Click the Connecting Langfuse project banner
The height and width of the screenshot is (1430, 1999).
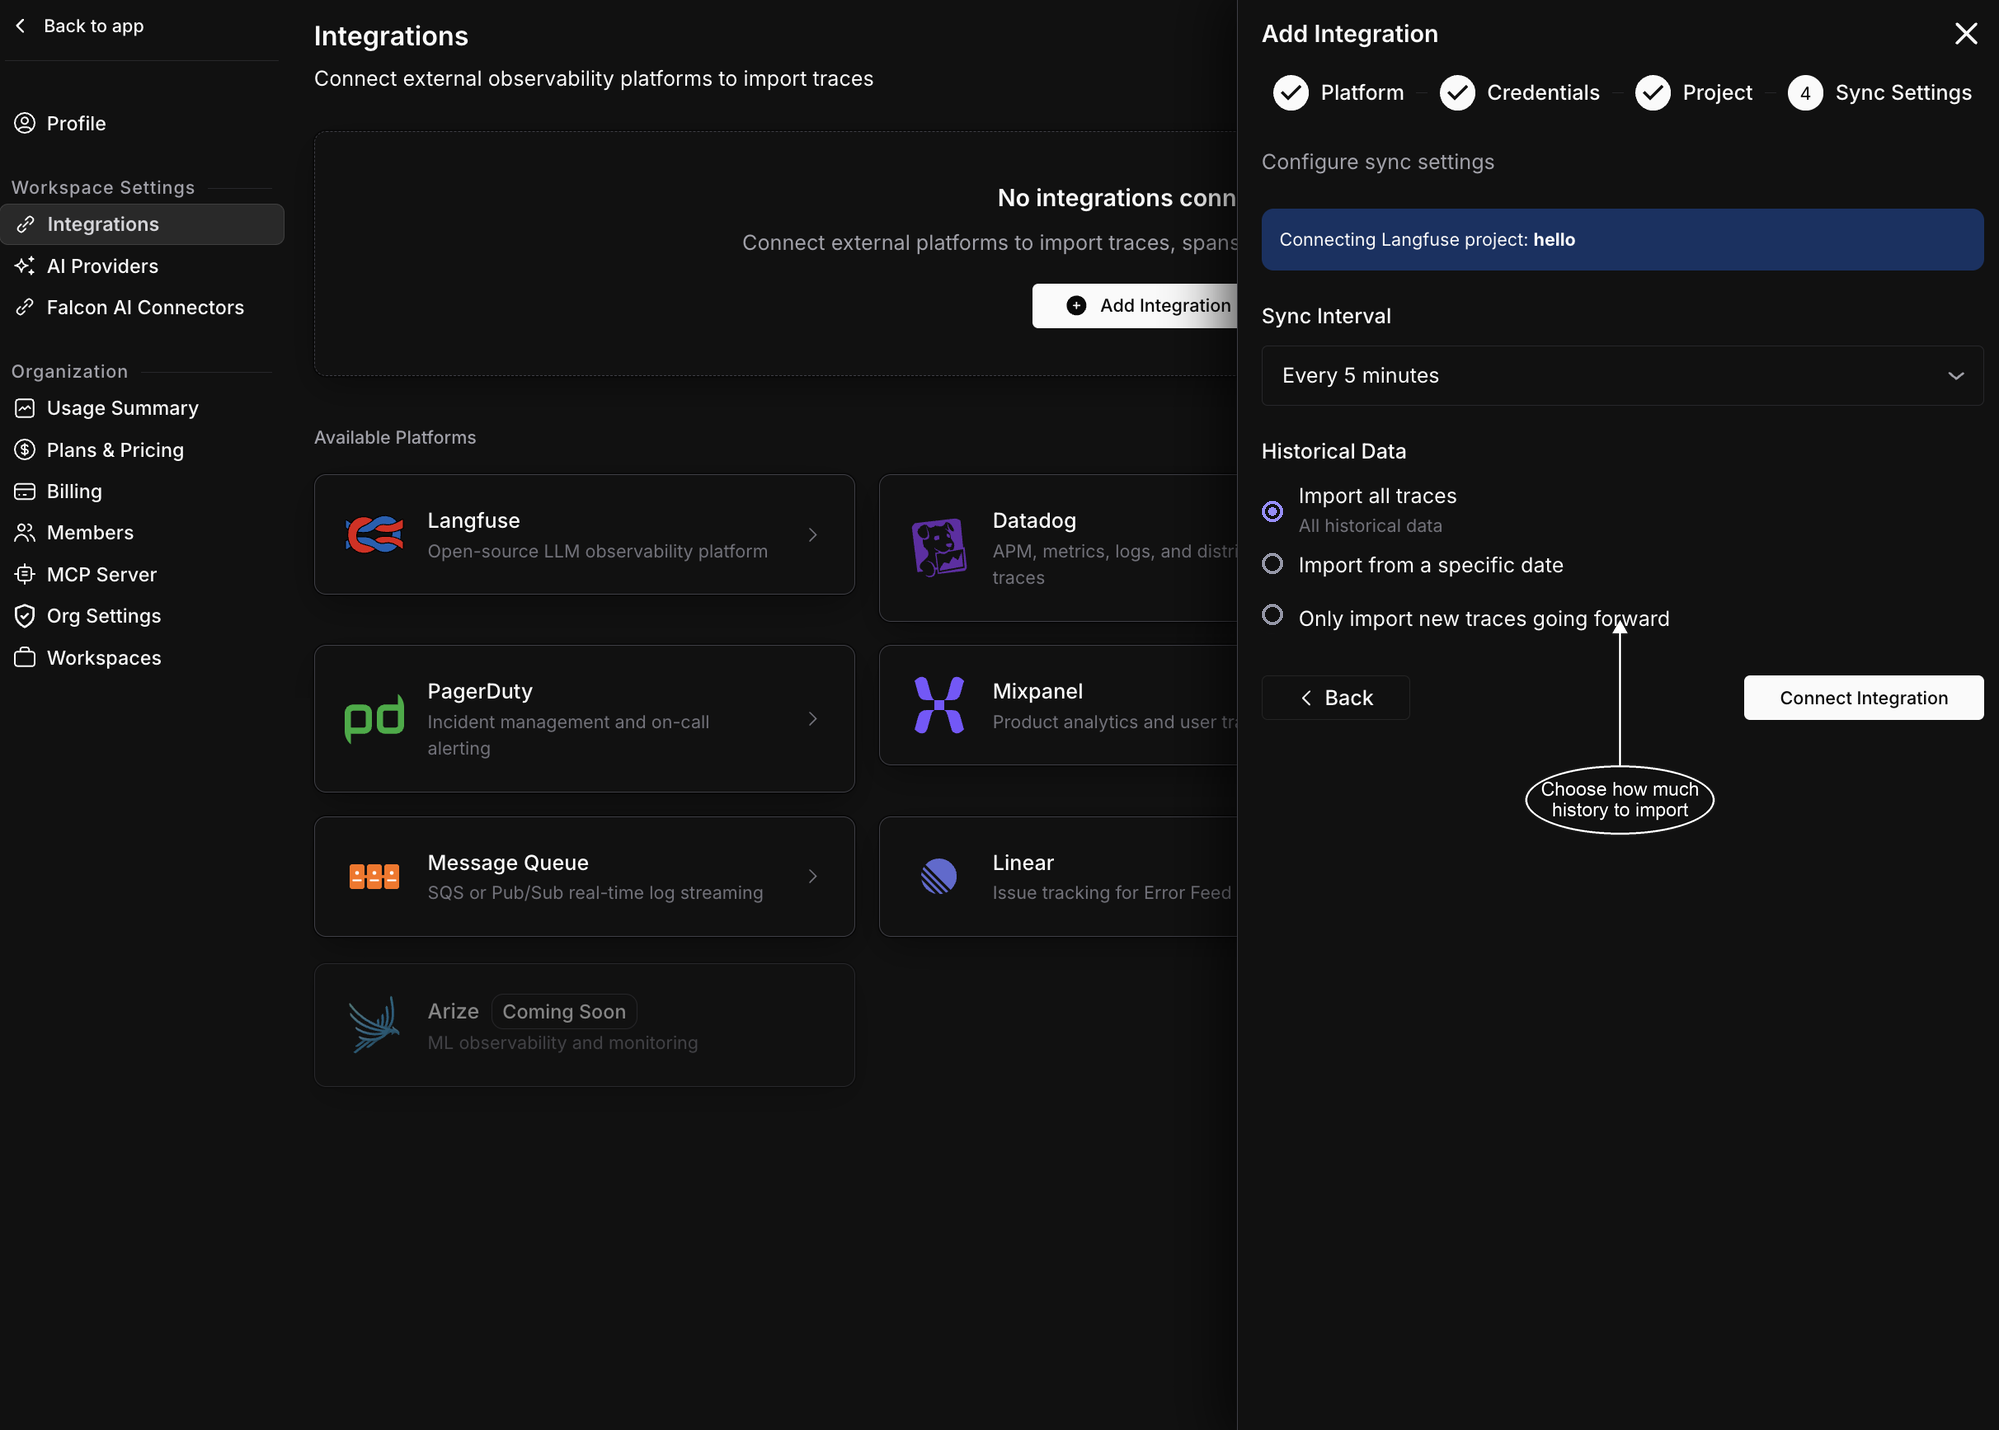pyautogui.click(x=1622, y=240)
